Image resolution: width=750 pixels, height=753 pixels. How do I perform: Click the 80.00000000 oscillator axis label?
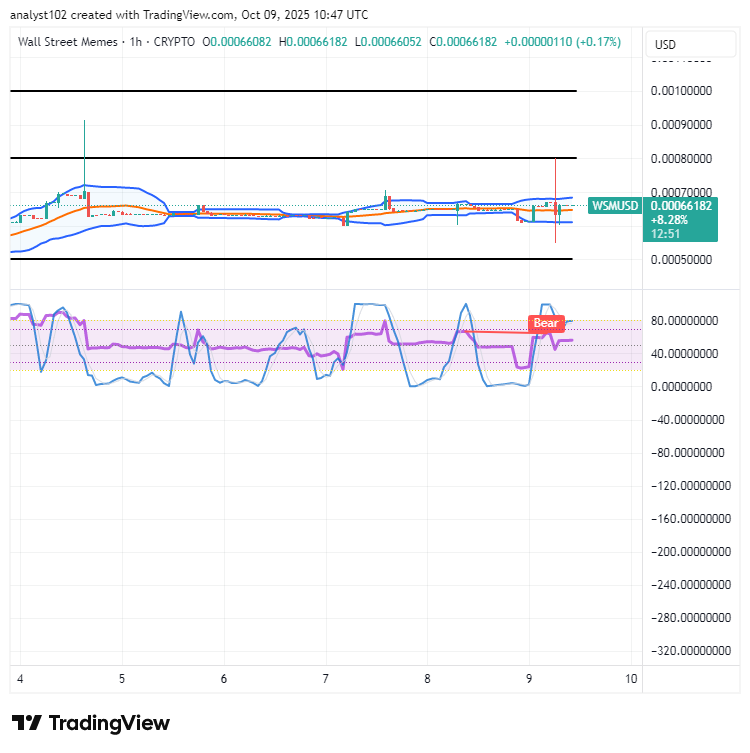point(684,321)
